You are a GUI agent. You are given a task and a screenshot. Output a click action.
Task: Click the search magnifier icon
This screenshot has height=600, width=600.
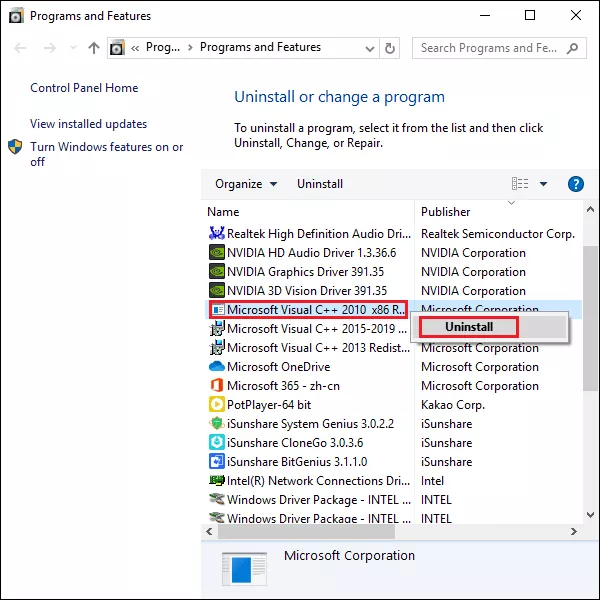572,48
